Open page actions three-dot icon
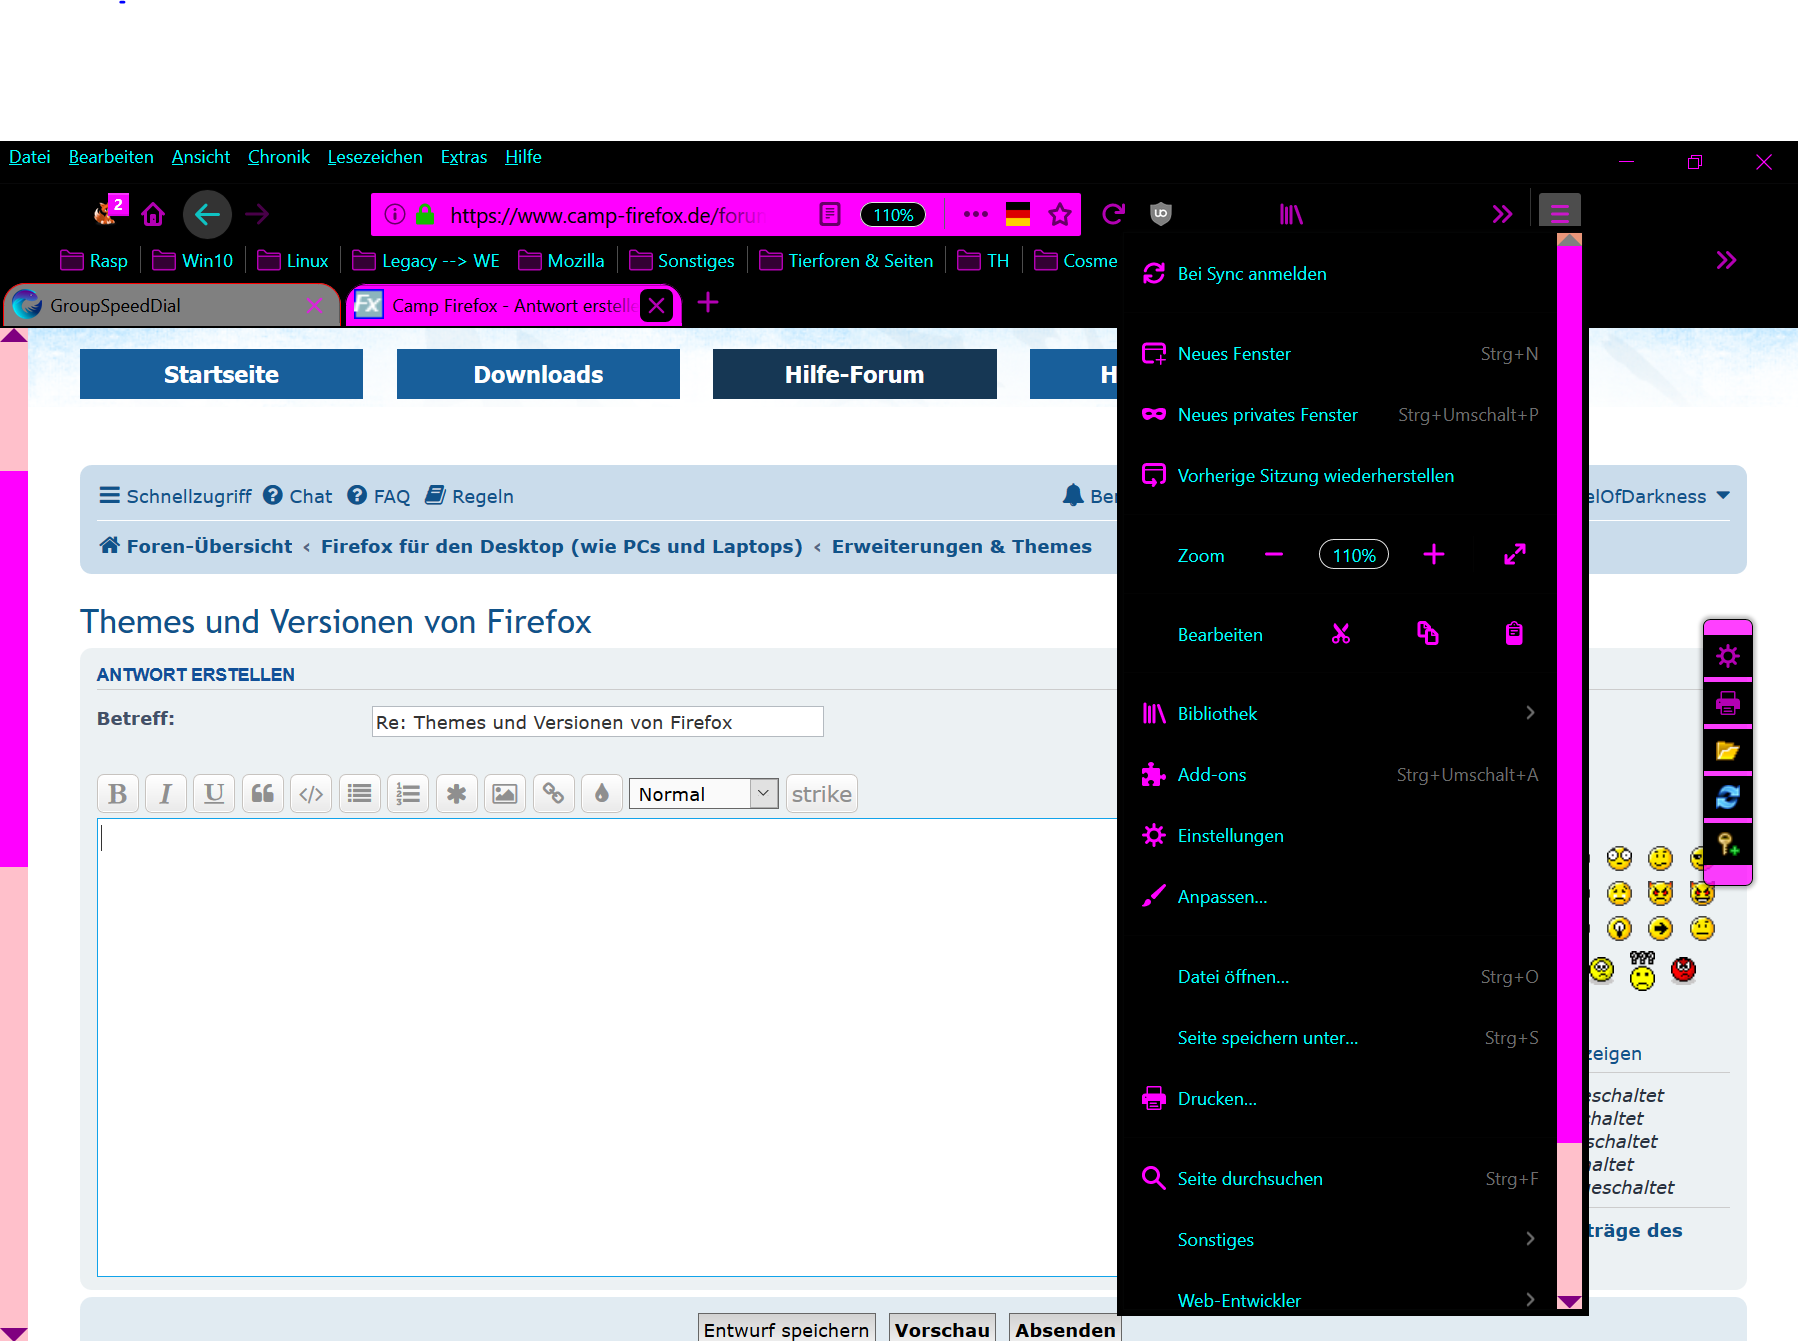 click(x=975, y=214)
